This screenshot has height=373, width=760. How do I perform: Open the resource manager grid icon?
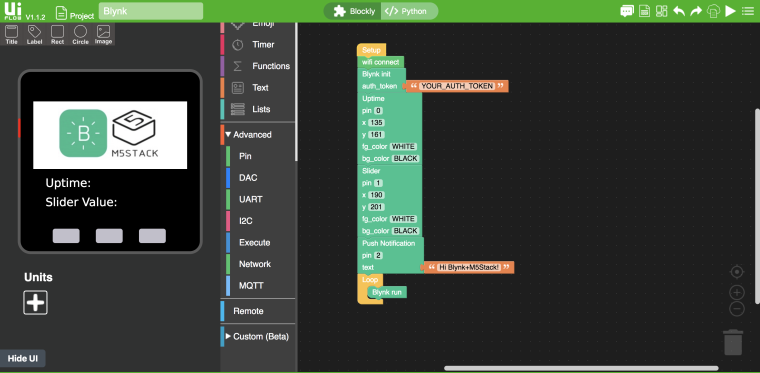(662, 11)
